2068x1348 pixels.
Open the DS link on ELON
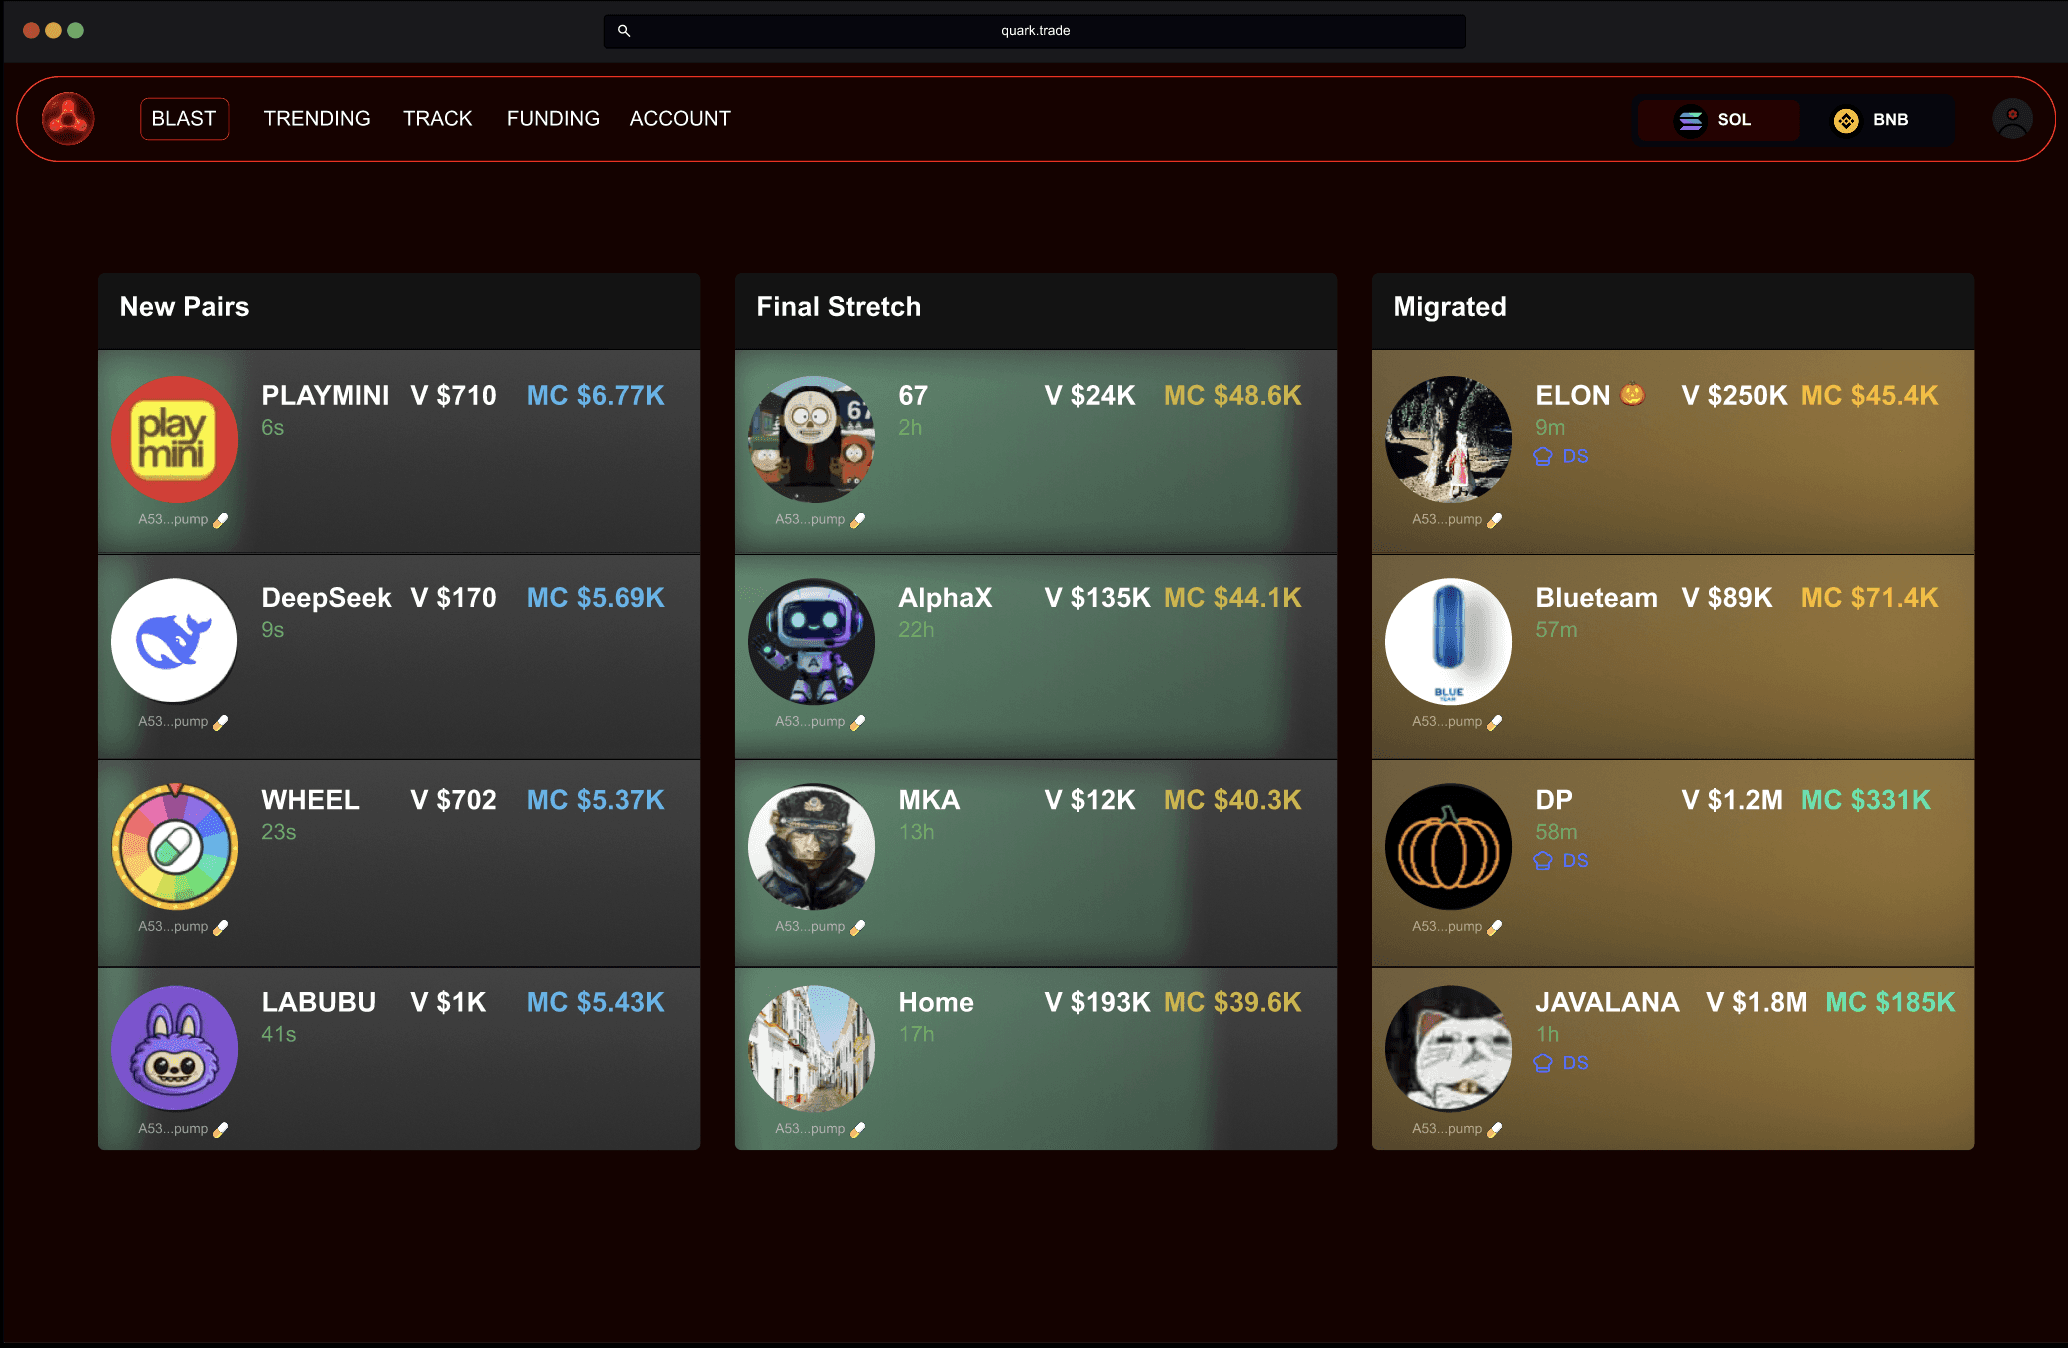tap(1561, 457)
